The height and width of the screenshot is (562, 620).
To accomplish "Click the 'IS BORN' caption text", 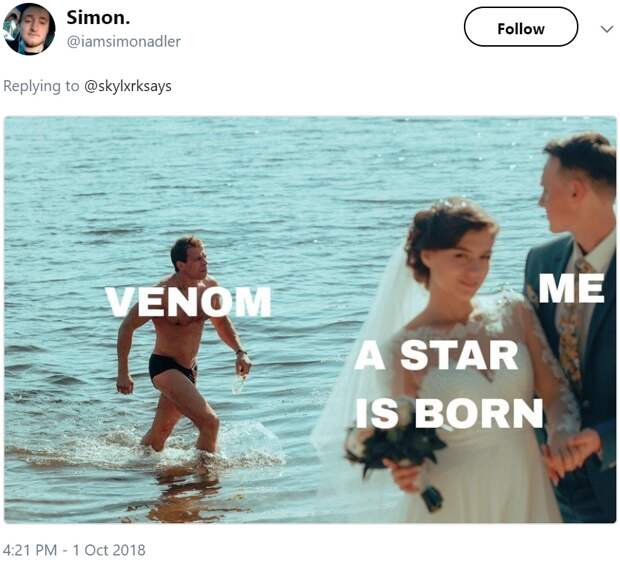I will pos(449,413).
